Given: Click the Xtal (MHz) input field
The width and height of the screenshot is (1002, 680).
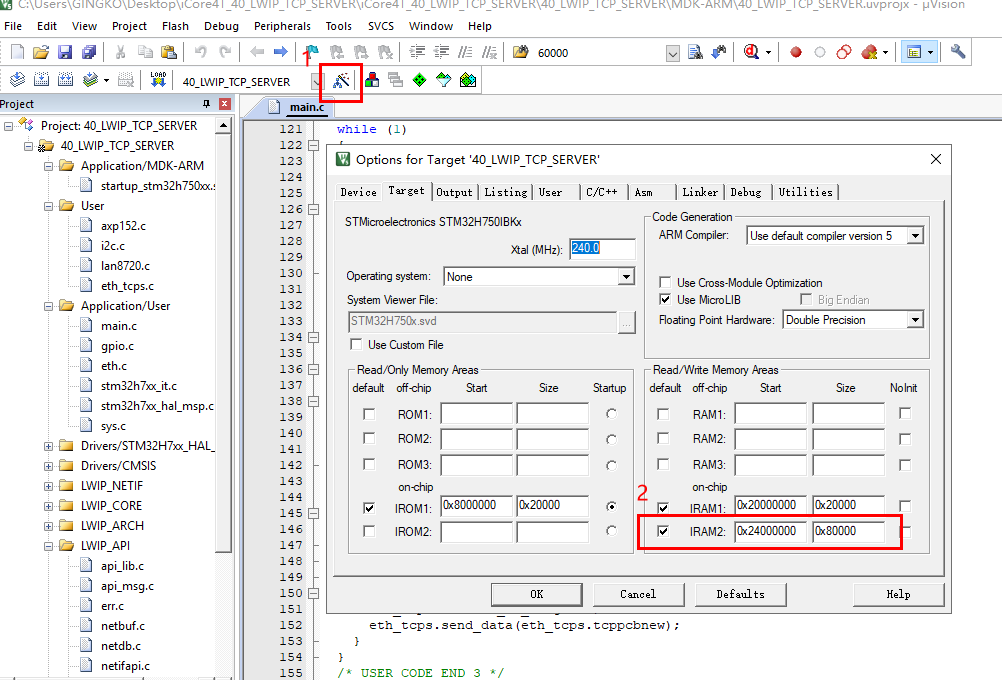Looking at the screenshot, I should (602, 249).
